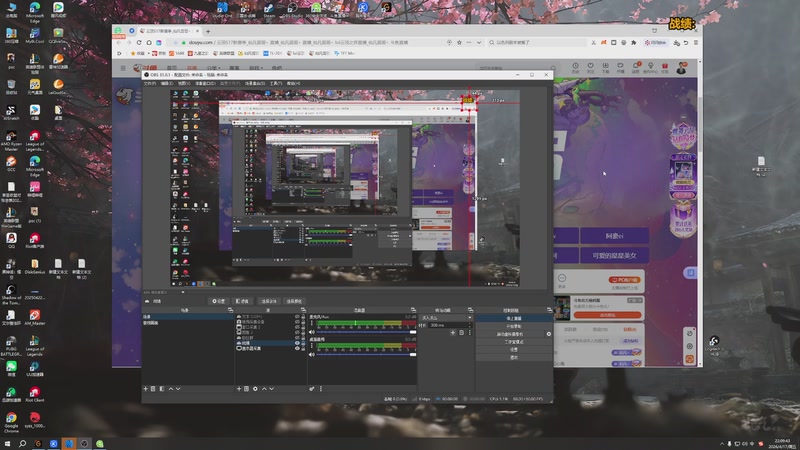Reload the douyu.com page in browser
This screenshot has width=800, height=450.
pyautogui.click(x=139, y=42)
